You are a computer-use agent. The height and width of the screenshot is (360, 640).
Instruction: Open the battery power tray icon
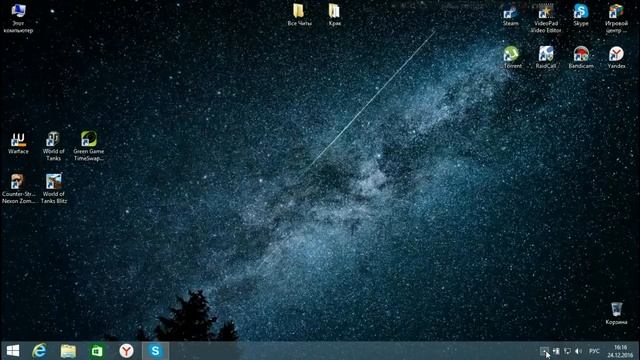coord(556,351)
